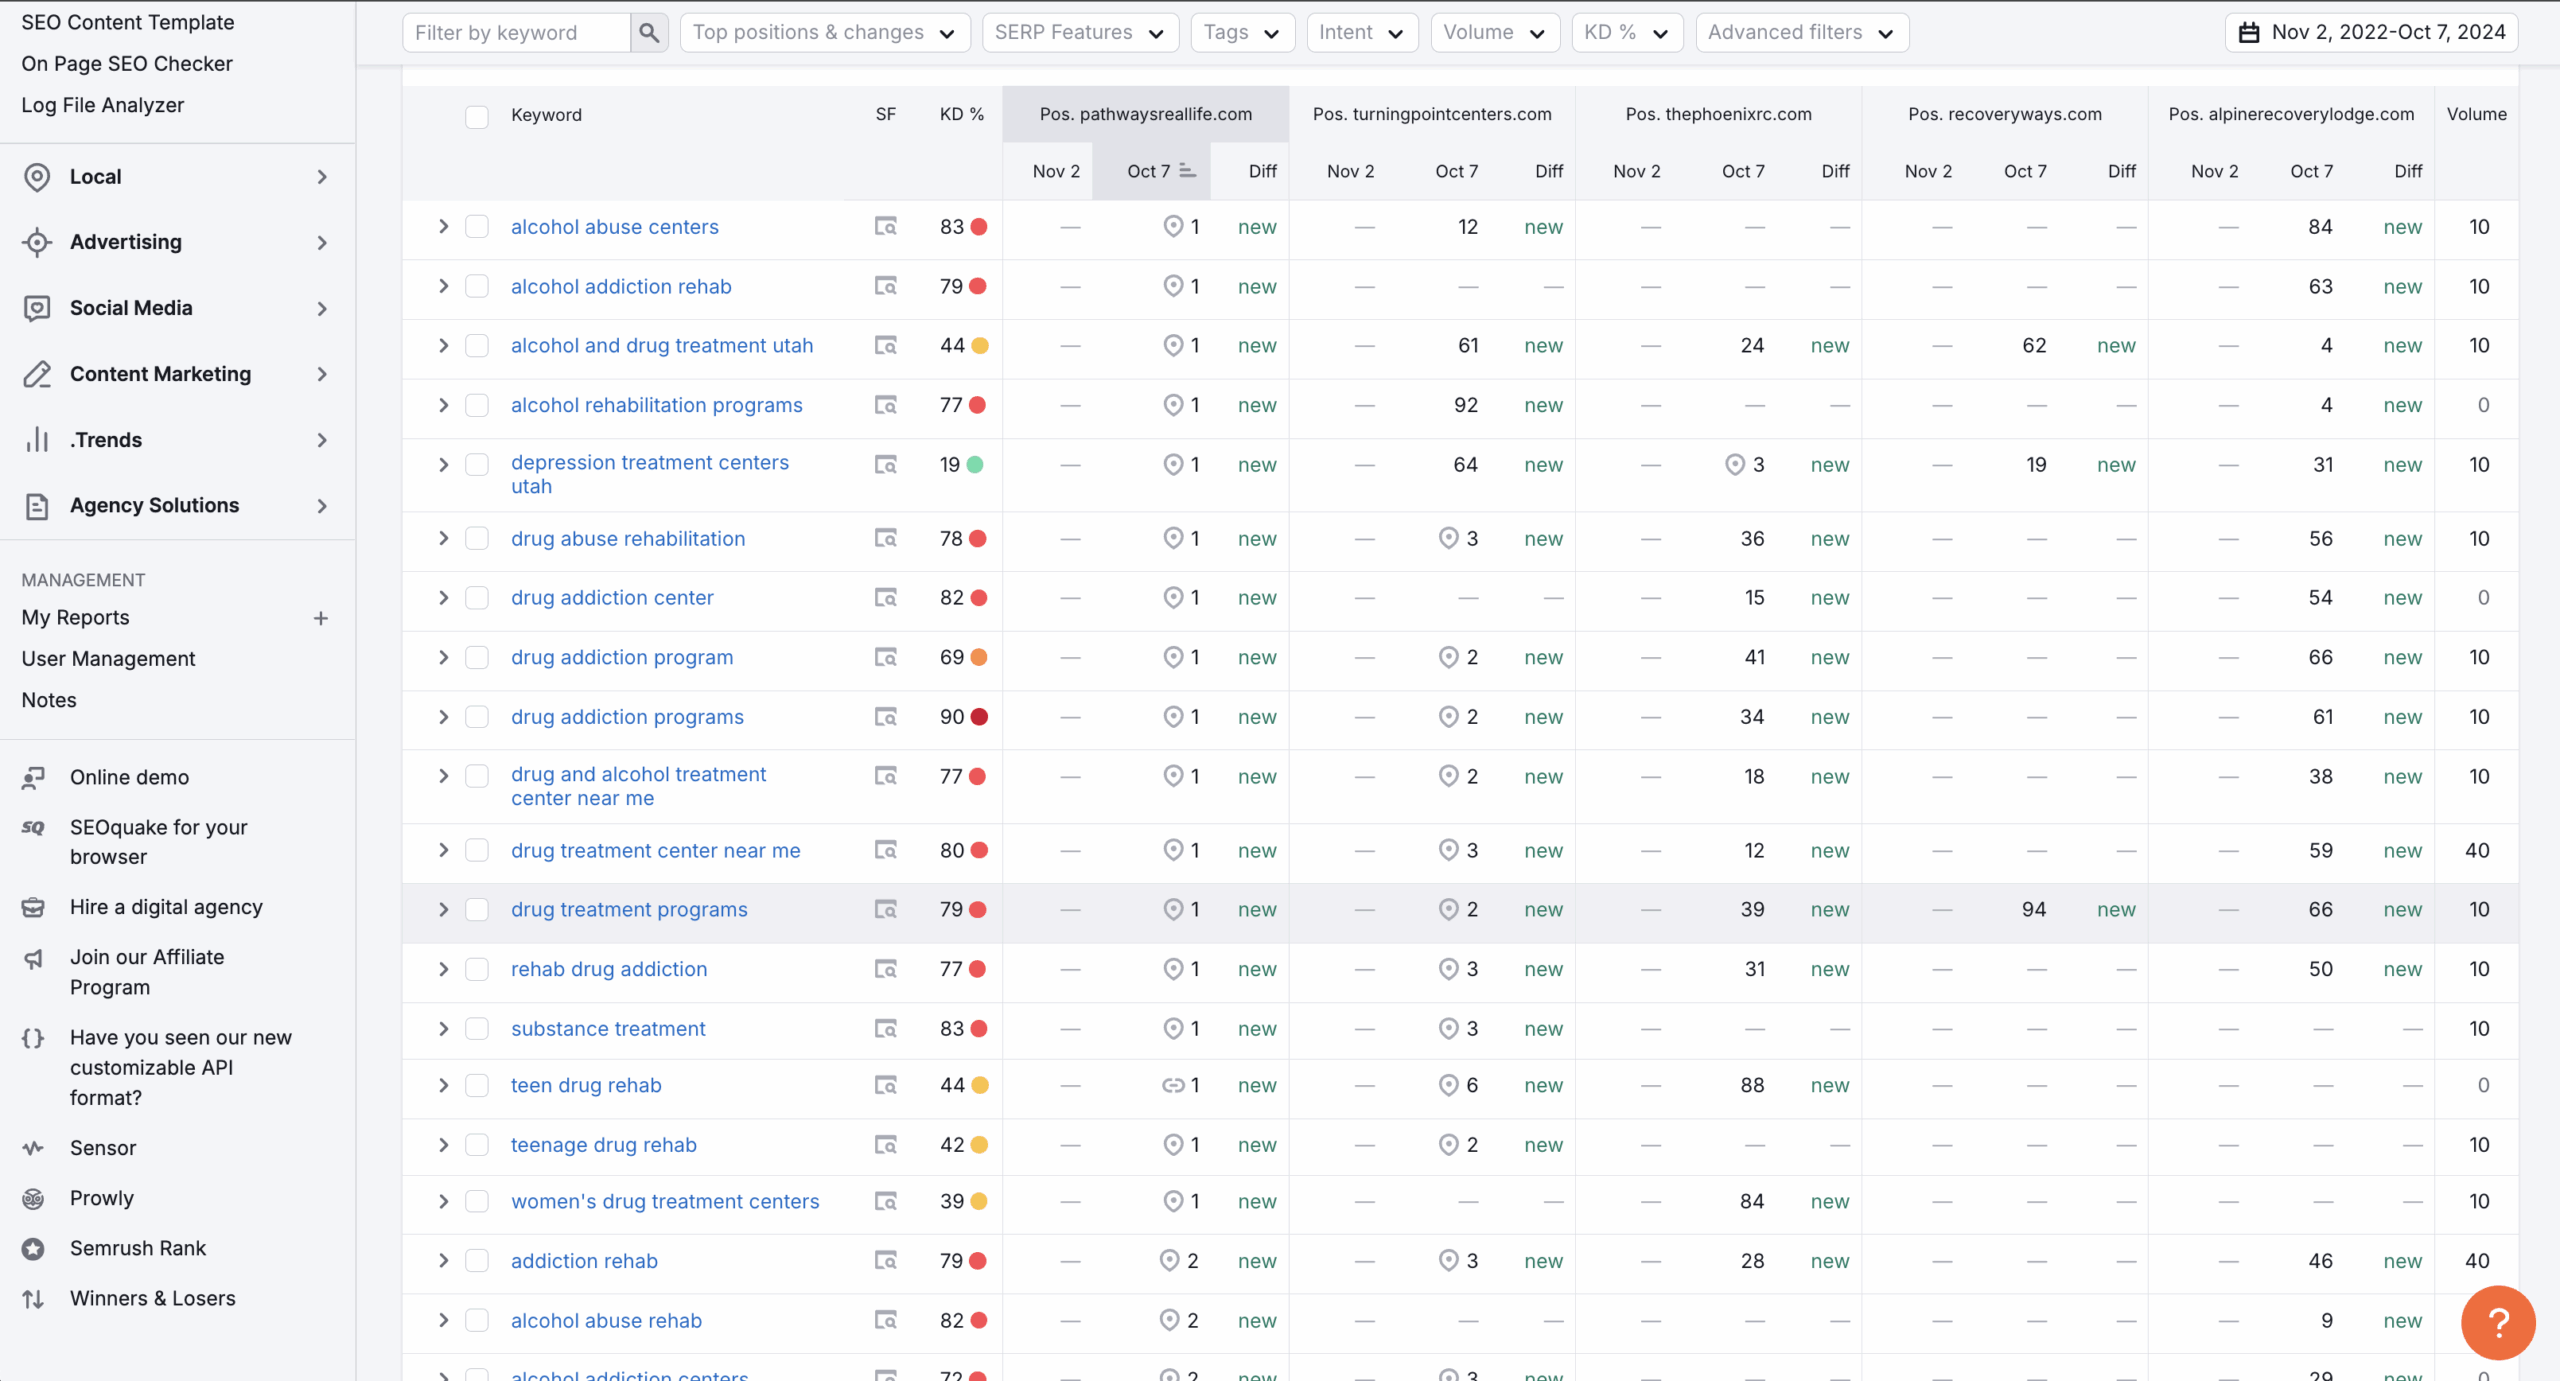Click the Sensor icon in sidebar
The height and width of the screenshot is (1381, 2560).
(34, 1148)
